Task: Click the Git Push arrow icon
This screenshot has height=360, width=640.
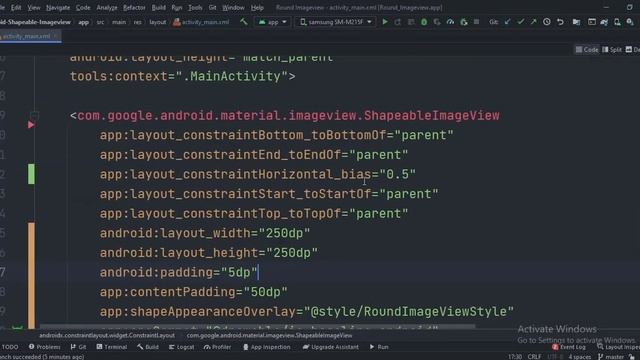Action: (533, 22)
